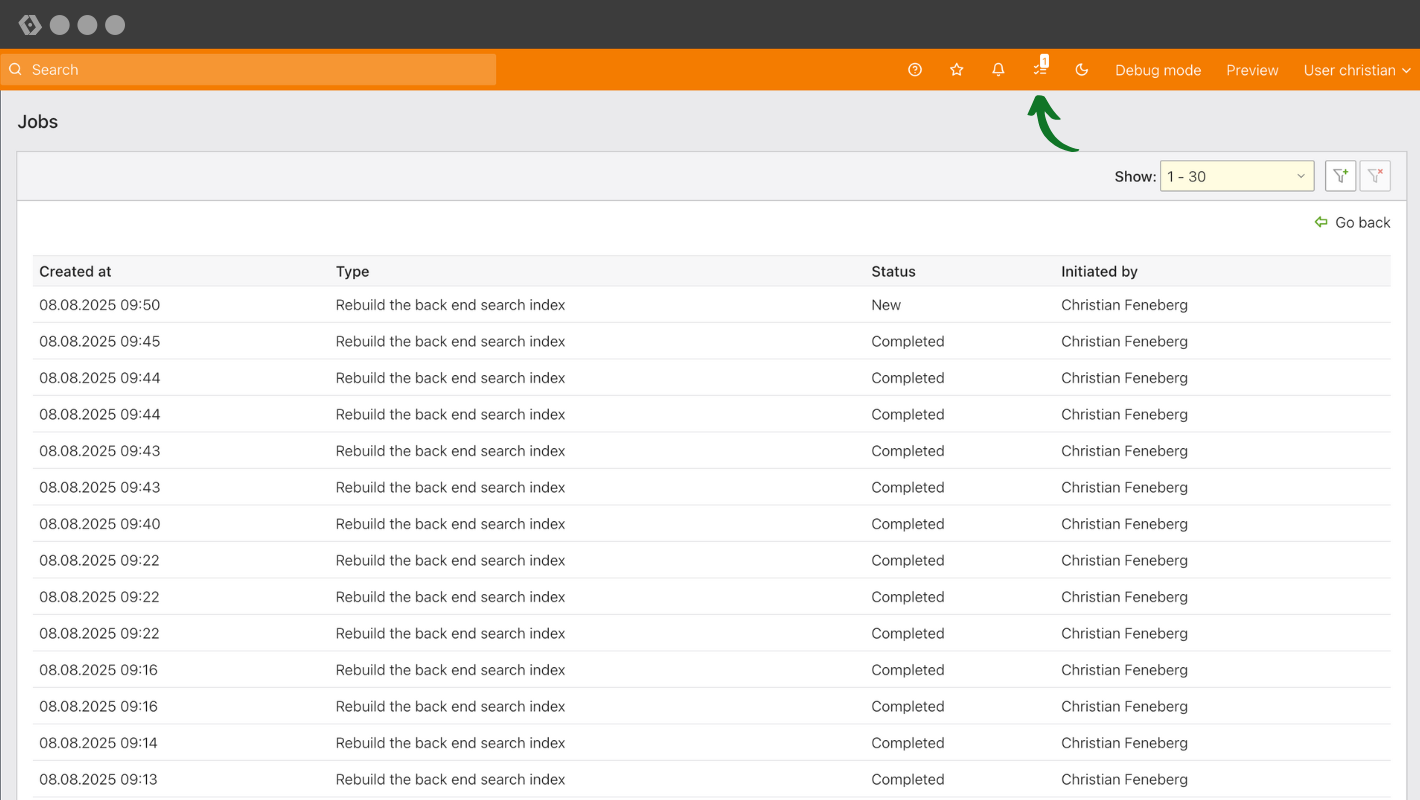Click the Status column header
Screen dimensions: 1420x800
[x=893, y=272]
